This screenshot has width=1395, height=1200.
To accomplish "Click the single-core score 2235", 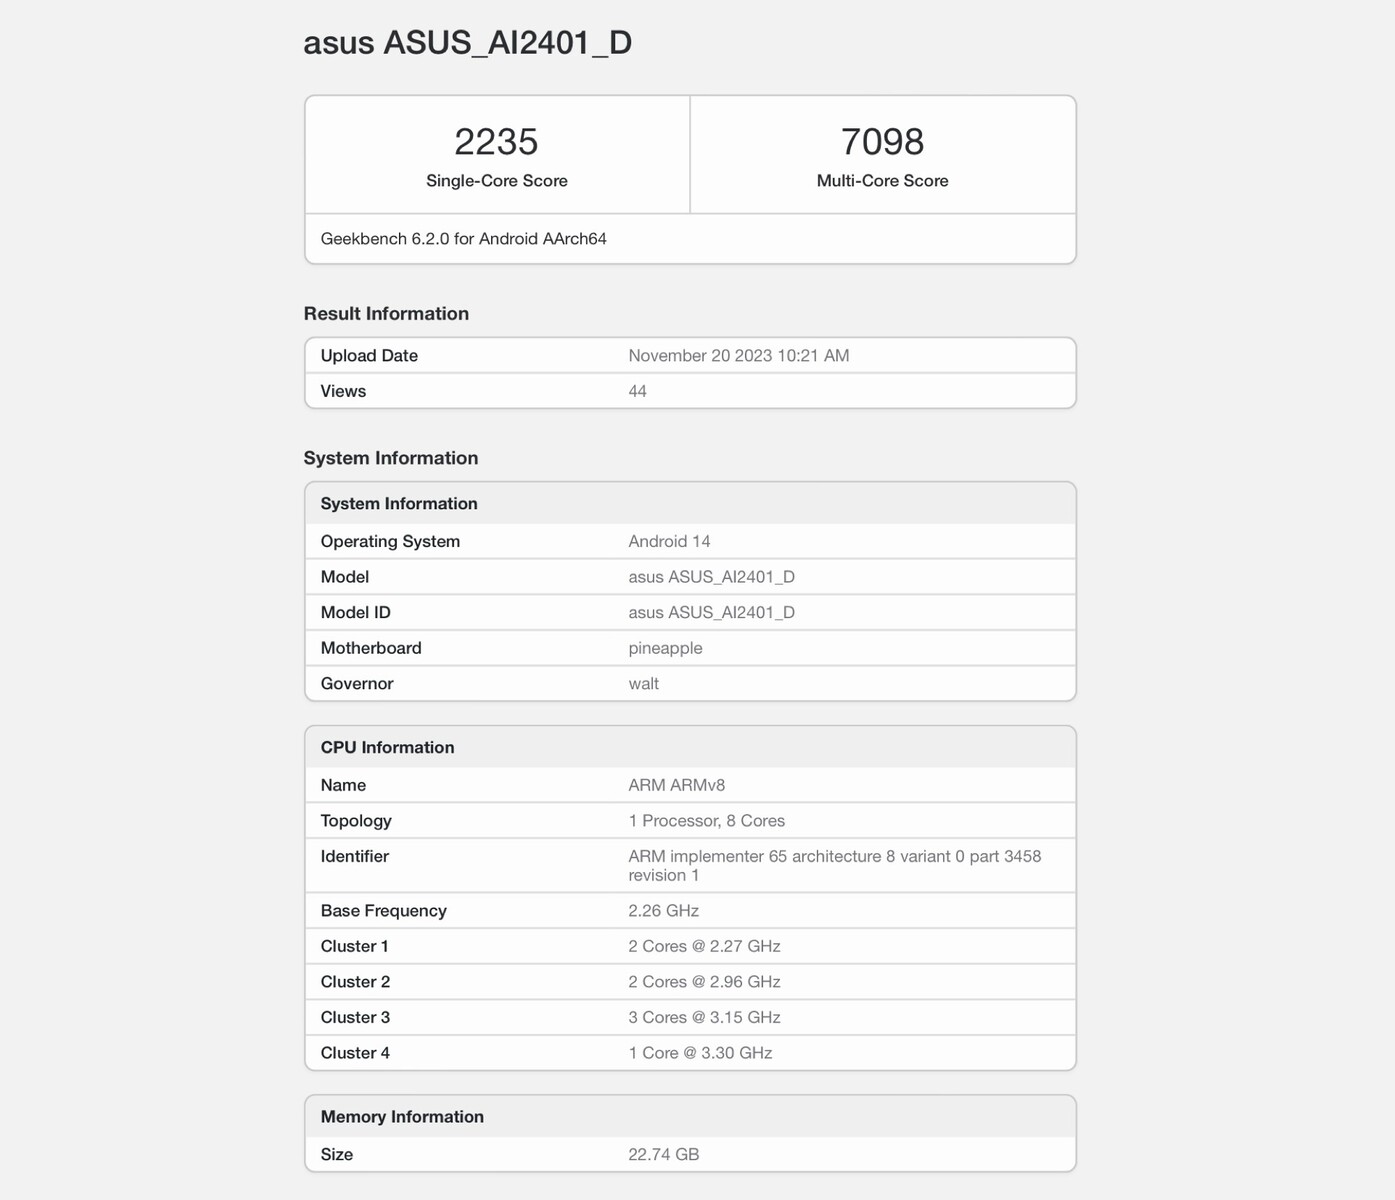I will pyautogui.click(x=496, y=142).
